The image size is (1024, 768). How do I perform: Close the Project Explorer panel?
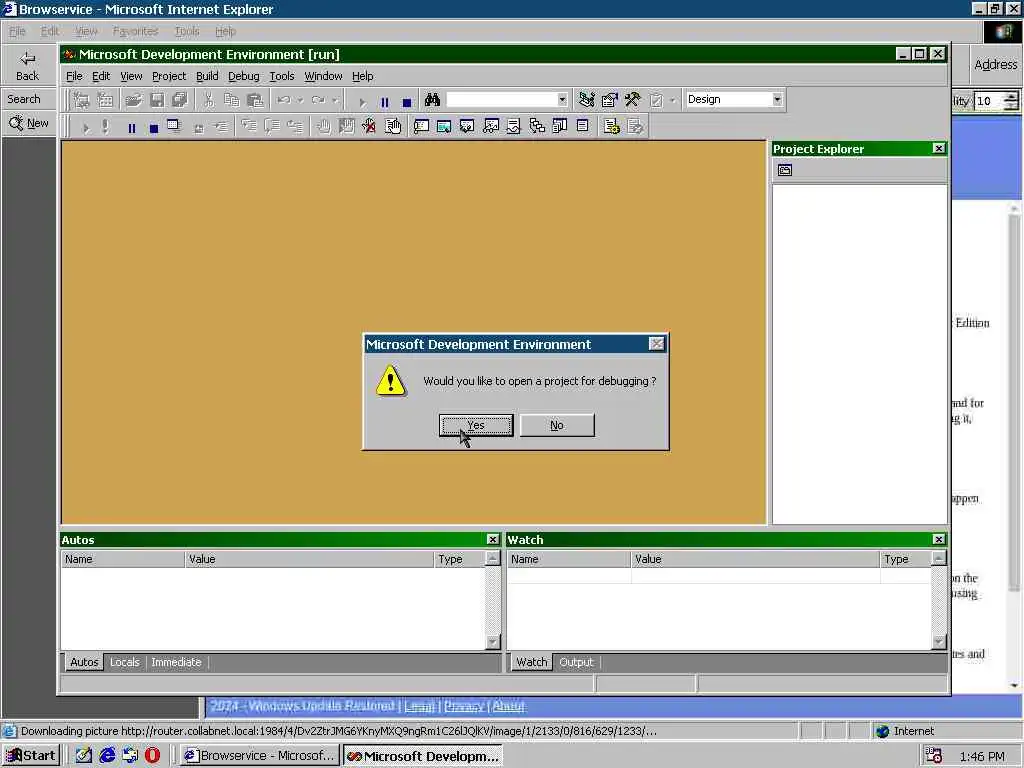pos(938,148)
